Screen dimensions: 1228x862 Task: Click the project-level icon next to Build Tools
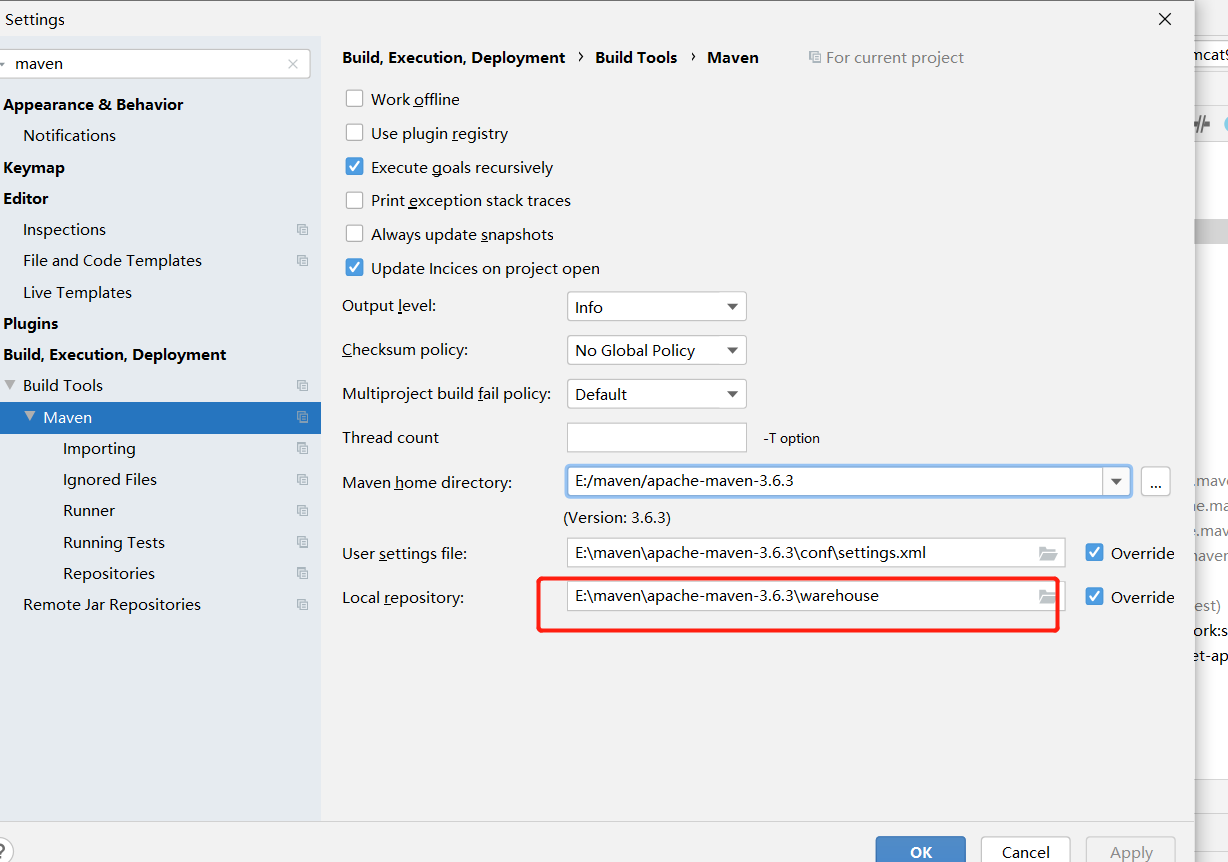click(x=302, y=386)
